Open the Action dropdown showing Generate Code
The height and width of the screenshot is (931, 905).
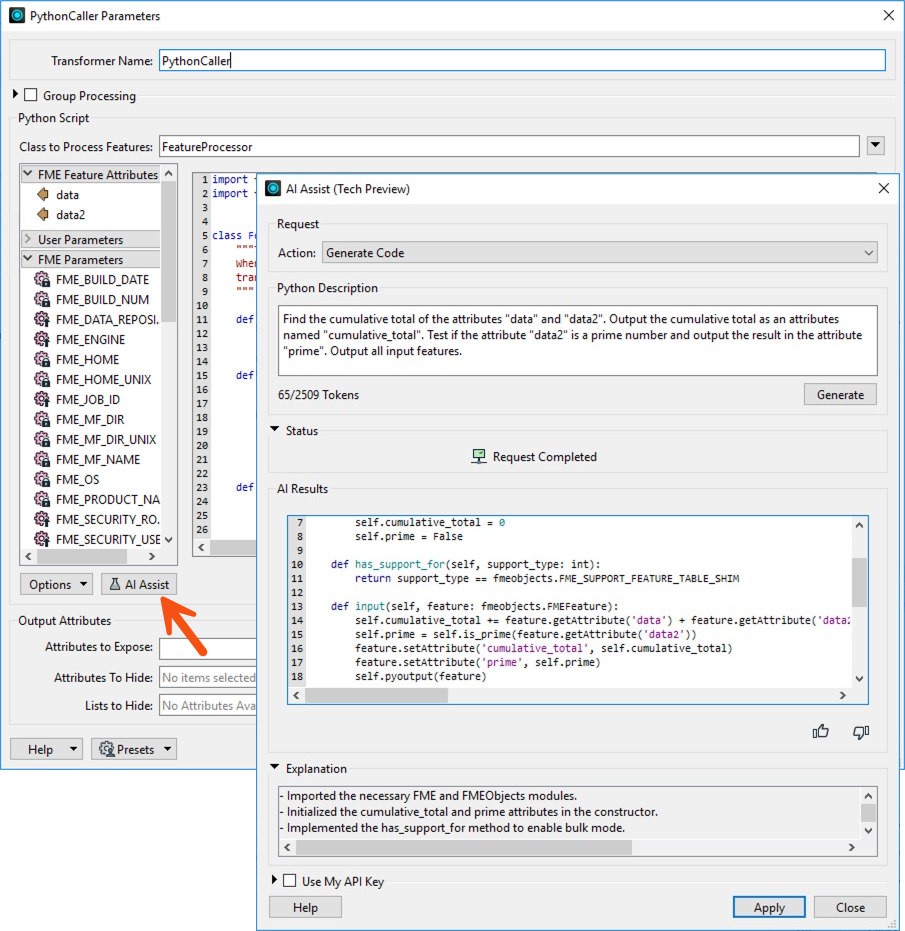click(600, 253)
